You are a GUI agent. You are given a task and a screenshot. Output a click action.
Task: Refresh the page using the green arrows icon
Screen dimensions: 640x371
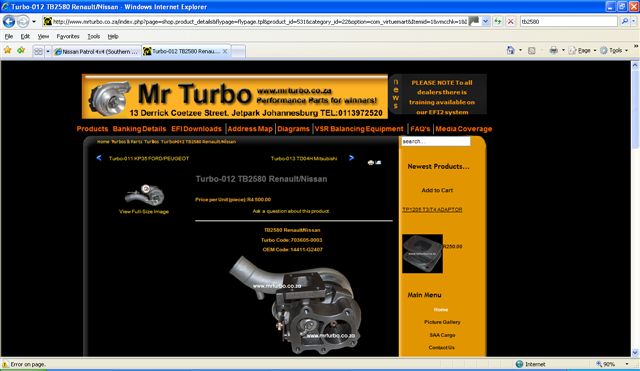tap(498, 21)
